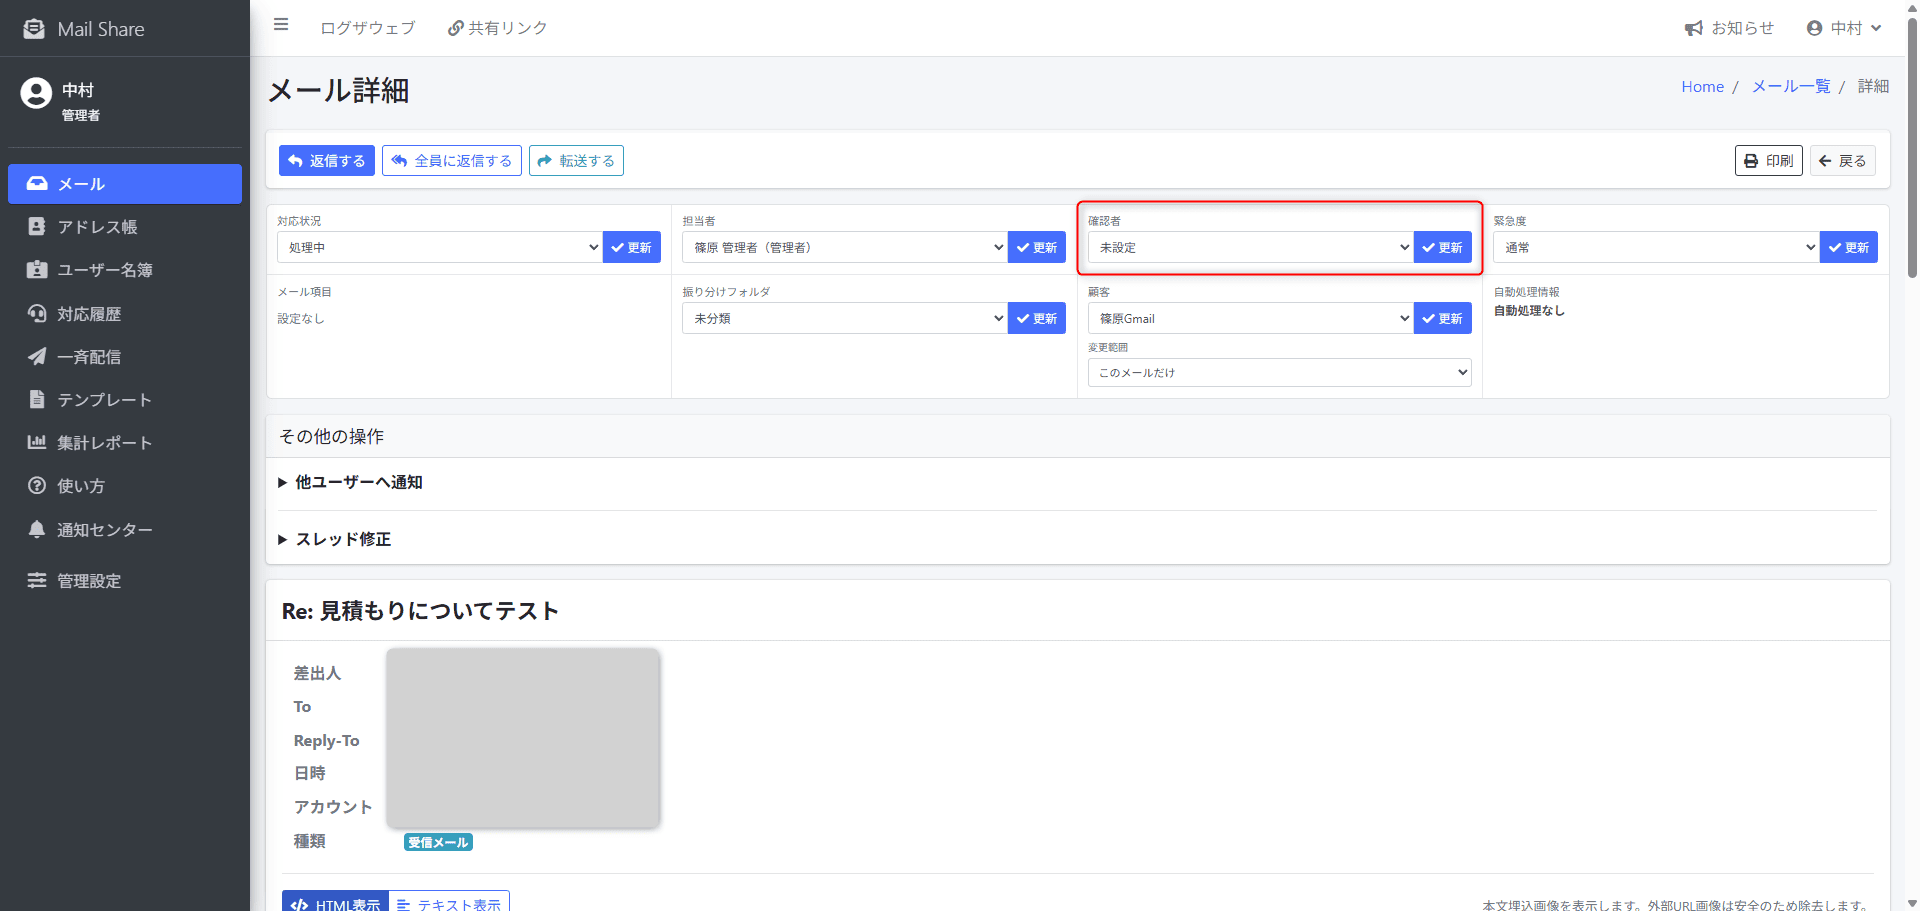Open 一斉配信 in the sidebar
1920x911 pixels.
125,357
